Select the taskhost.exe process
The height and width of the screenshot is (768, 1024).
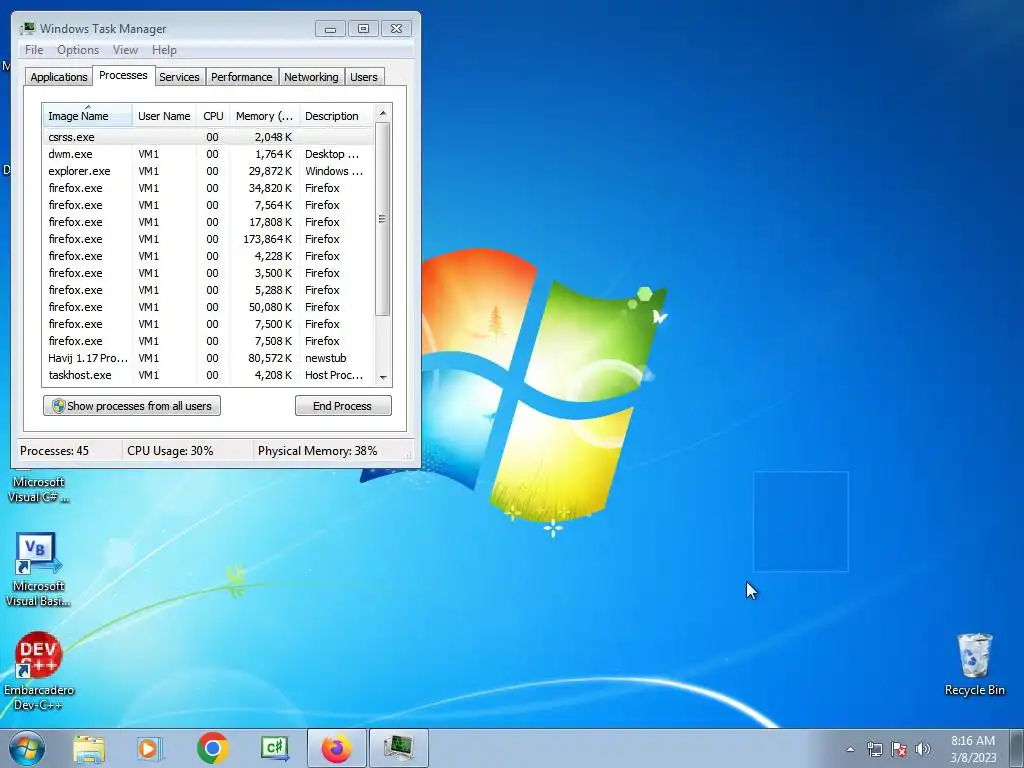(x=208, y=375)
